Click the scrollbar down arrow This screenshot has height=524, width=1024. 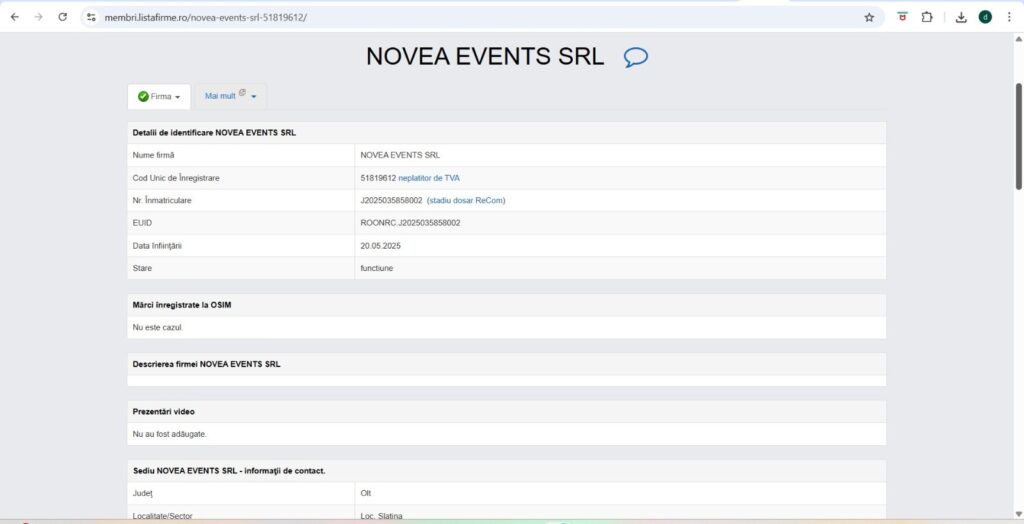point(1018,514)
